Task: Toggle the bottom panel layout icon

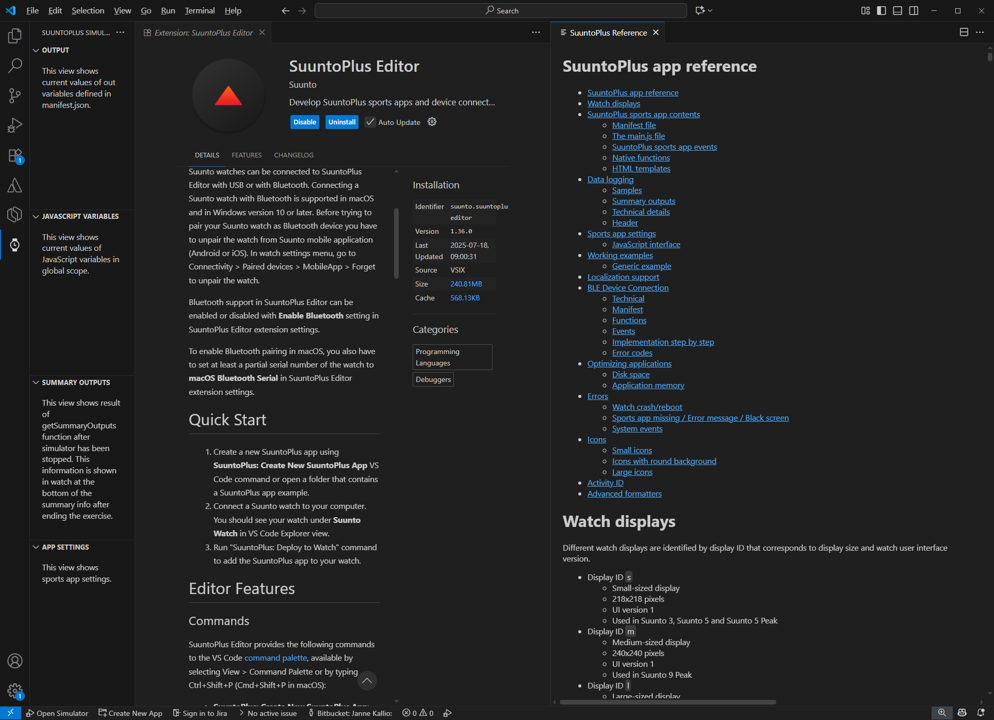Action: [x=897, y=11]
